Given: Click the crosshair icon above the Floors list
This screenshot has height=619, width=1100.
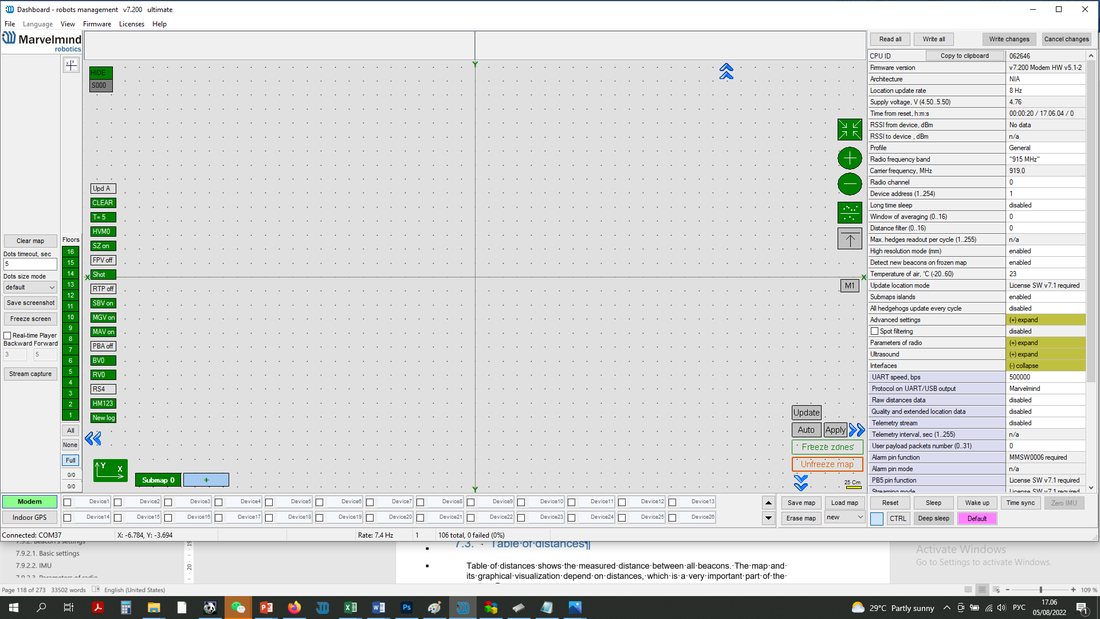Looking at the screenshot, I should [71, 65].
